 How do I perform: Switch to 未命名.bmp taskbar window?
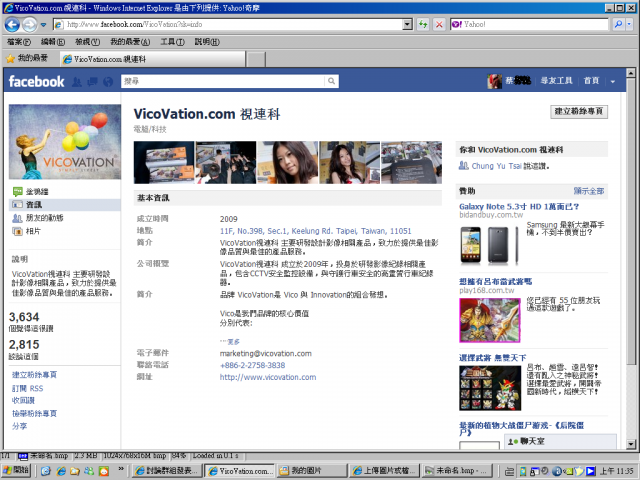[457, 471]
